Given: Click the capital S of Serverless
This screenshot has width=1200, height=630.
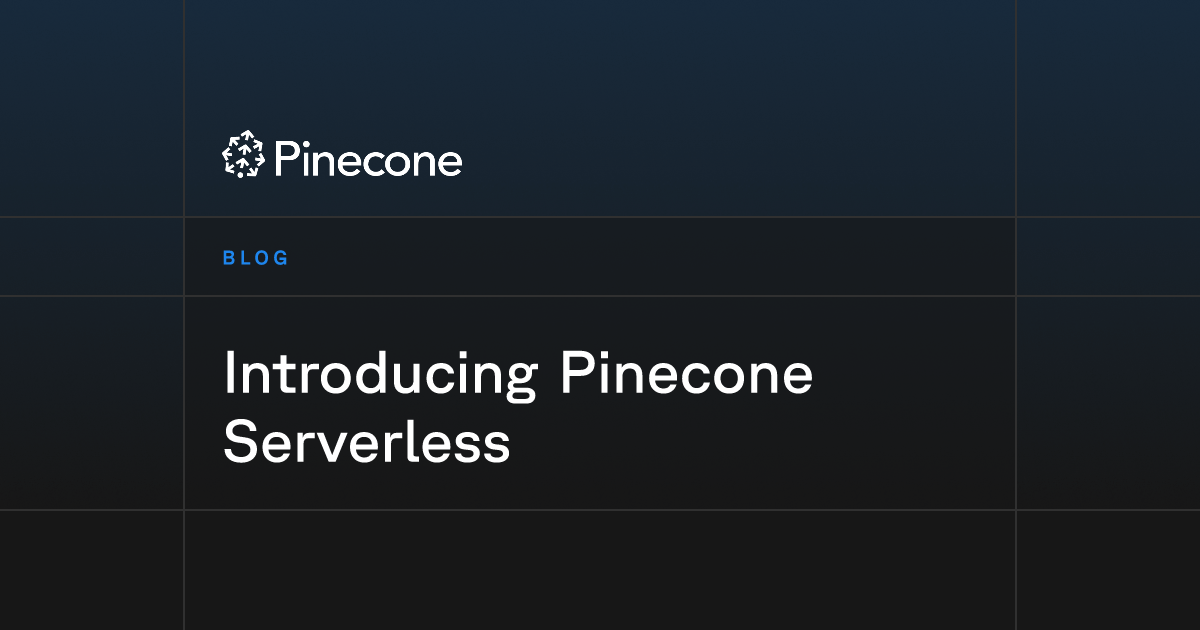Looking at the screenshot, I should click(x=240, y=442).
